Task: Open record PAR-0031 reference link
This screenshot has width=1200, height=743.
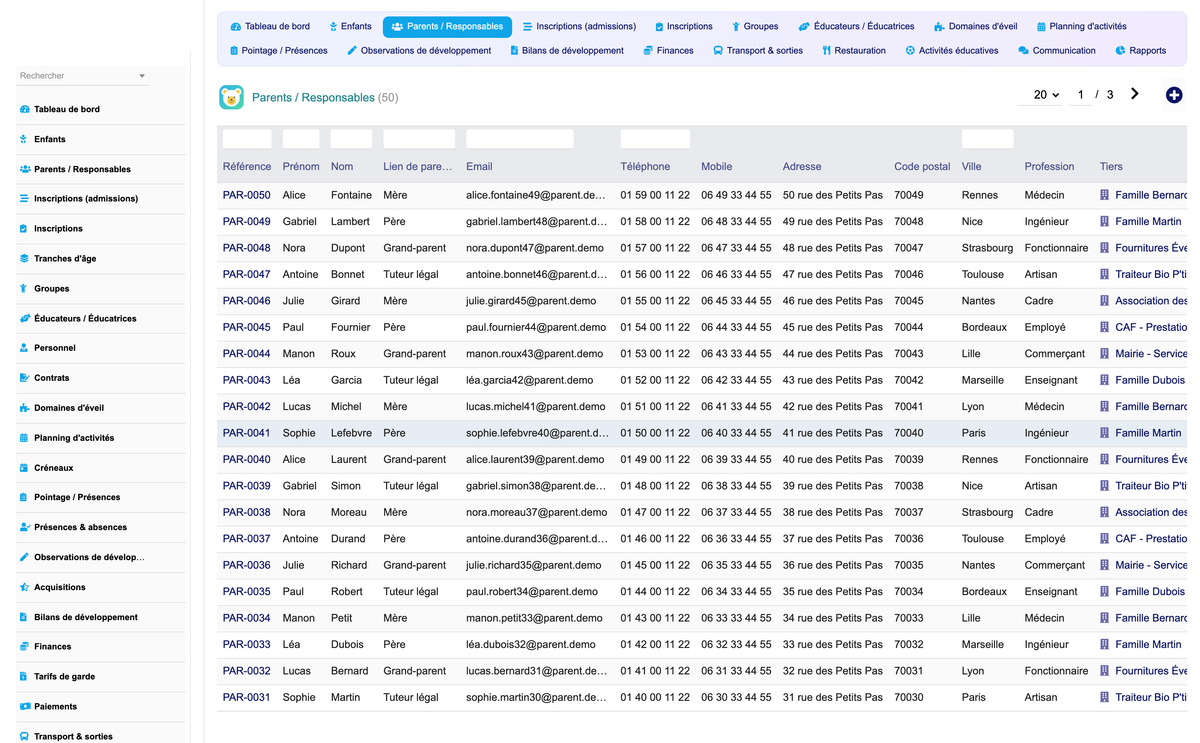Action: (x=246, y=697)
